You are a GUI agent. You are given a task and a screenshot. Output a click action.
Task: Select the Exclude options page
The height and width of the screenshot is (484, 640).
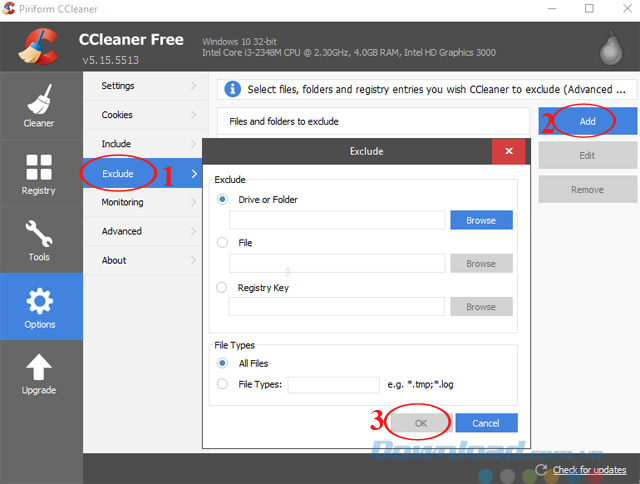tap(143, 173)
